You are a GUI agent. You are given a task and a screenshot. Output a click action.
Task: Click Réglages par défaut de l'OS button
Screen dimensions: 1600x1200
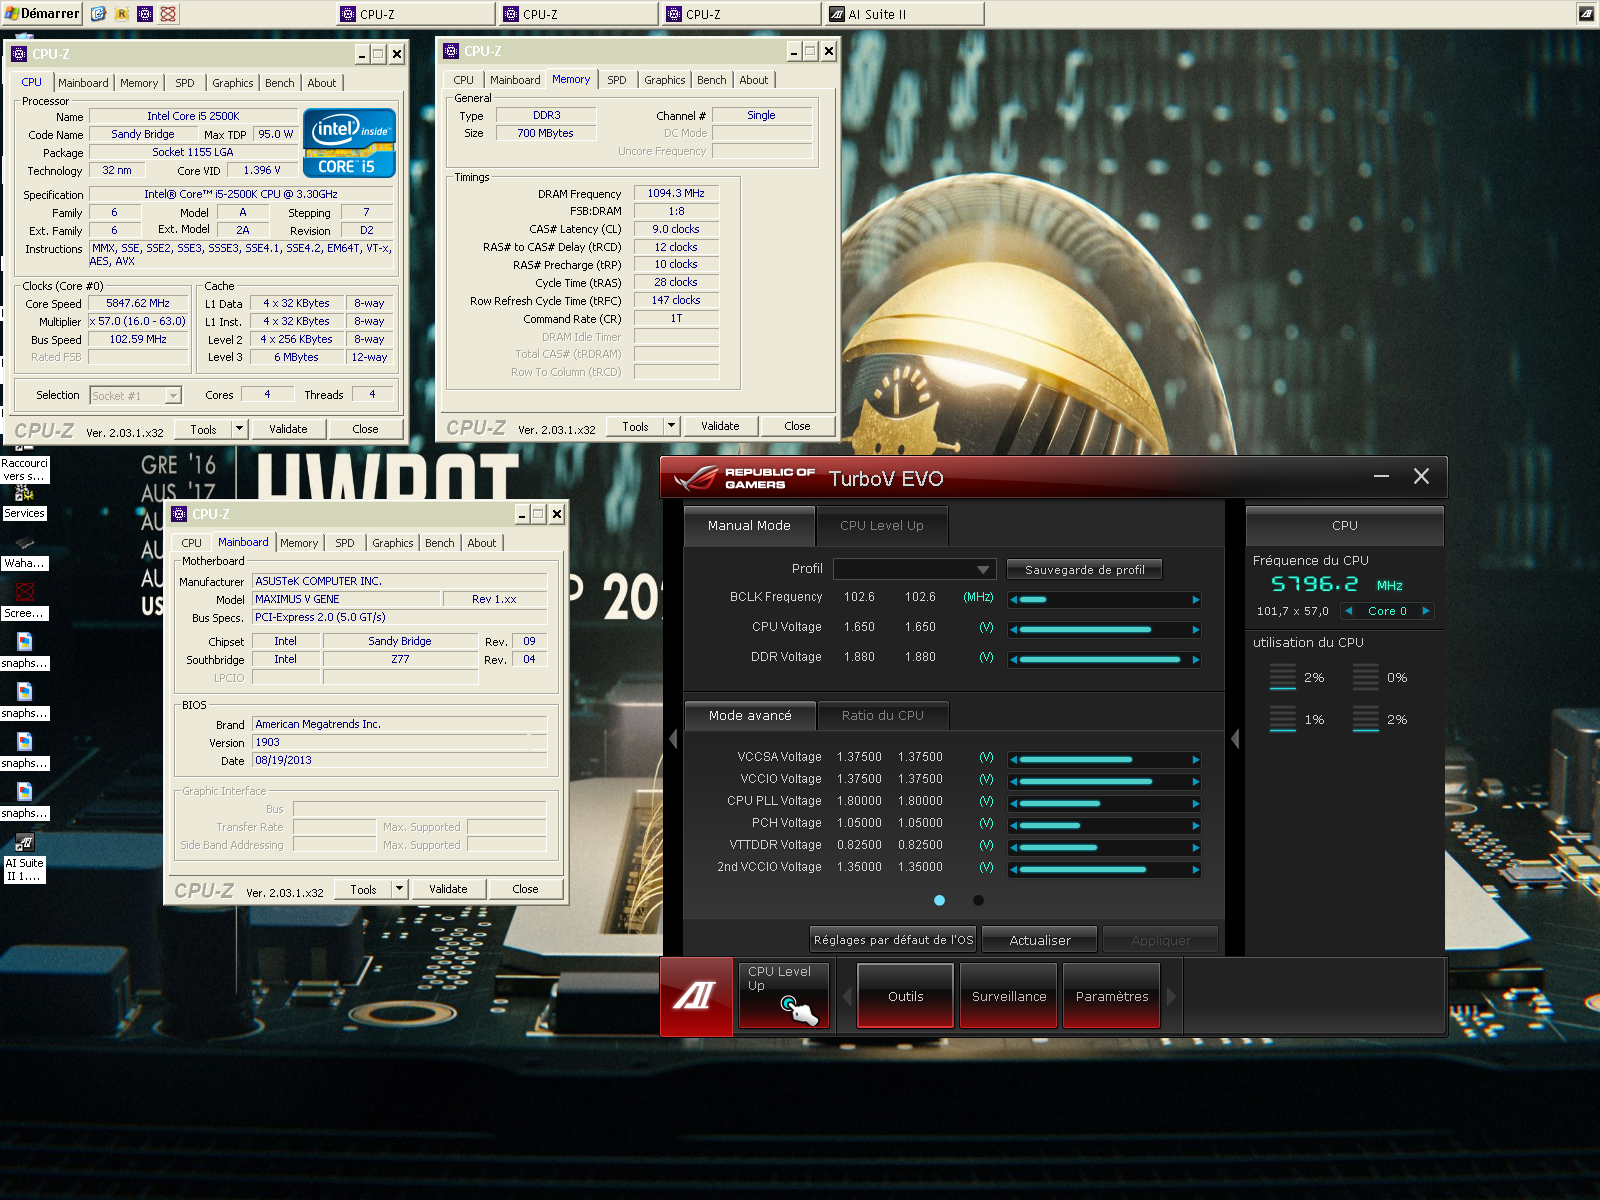893,940
